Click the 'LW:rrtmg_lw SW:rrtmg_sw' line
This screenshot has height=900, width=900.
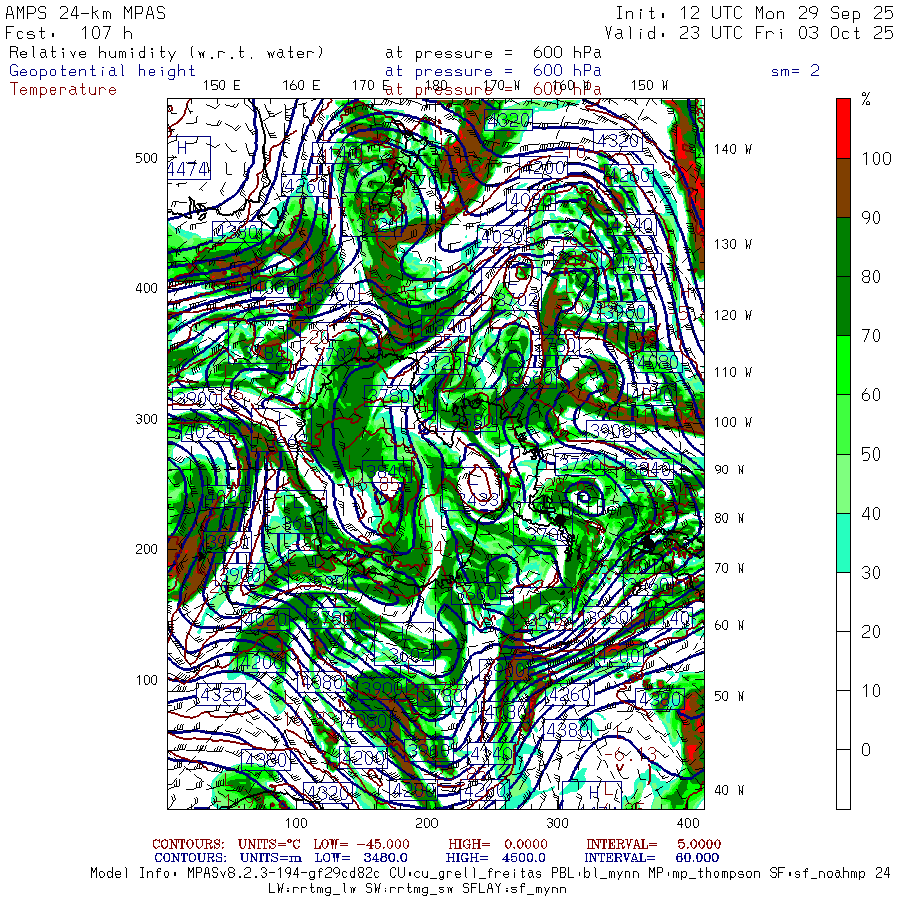(x=417, y=889)
